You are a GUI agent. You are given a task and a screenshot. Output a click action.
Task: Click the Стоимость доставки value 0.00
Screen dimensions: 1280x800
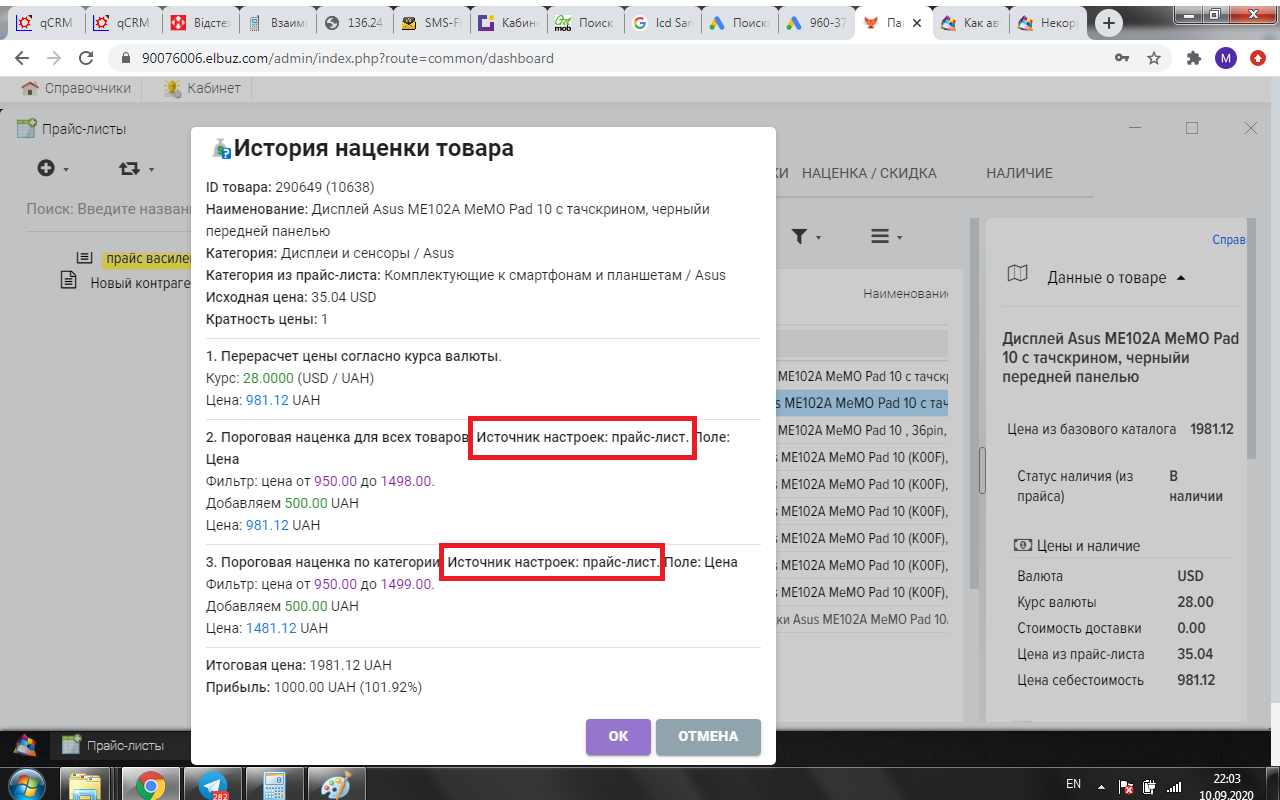[1191, 628]
